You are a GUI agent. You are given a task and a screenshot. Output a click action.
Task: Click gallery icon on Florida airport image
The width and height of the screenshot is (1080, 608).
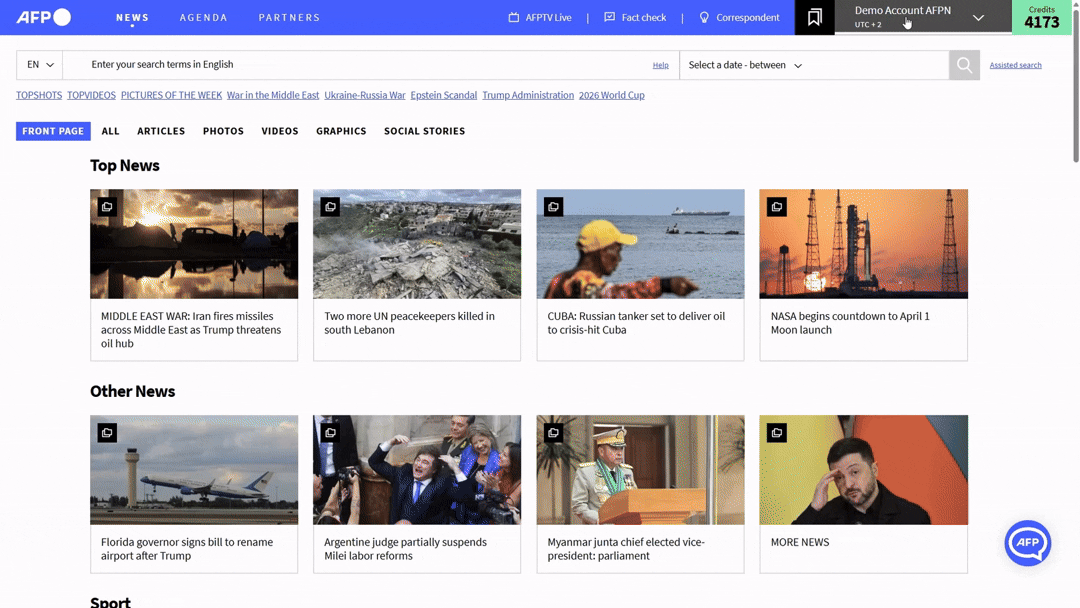click(107, 432)
